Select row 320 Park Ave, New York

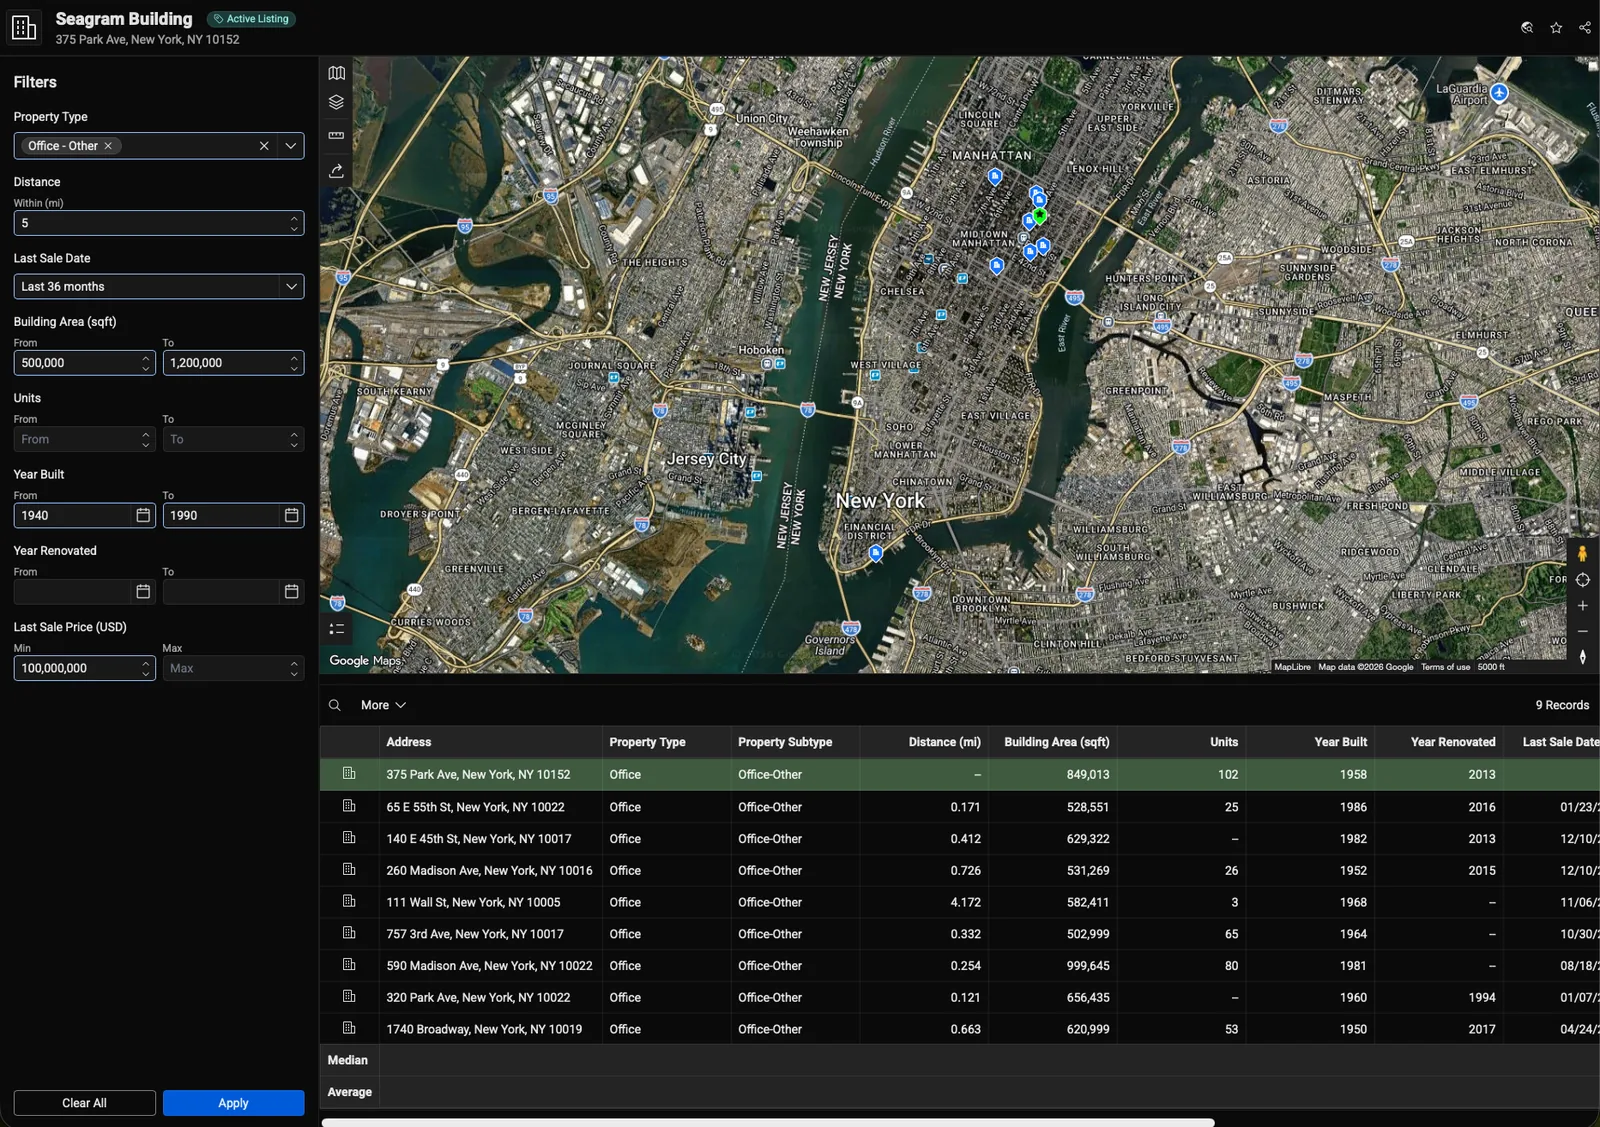coord(959,997)
